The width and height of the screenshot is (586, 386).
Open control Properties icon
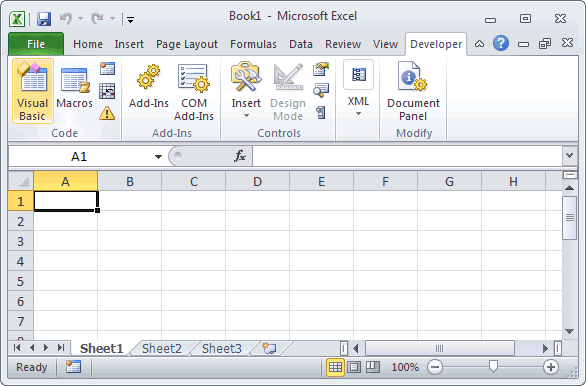(321, 69)
